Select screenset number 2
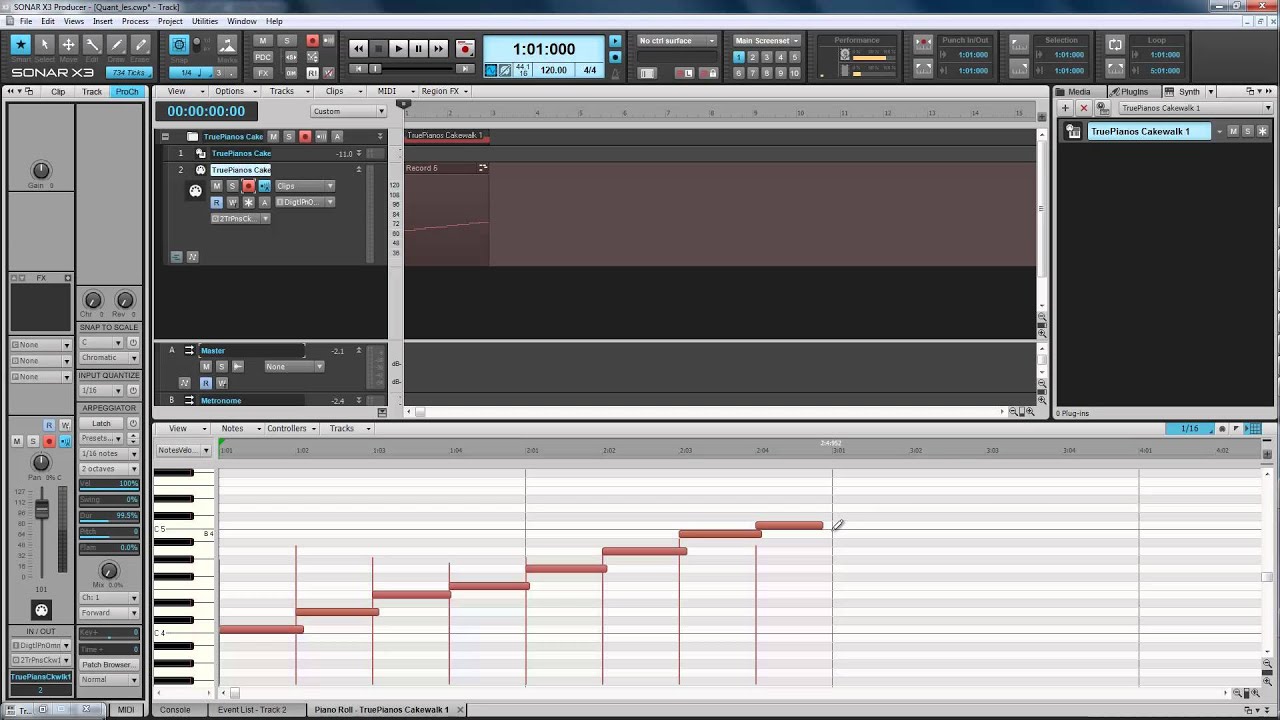Screen dimensions: 1280x720 point(753,57)
